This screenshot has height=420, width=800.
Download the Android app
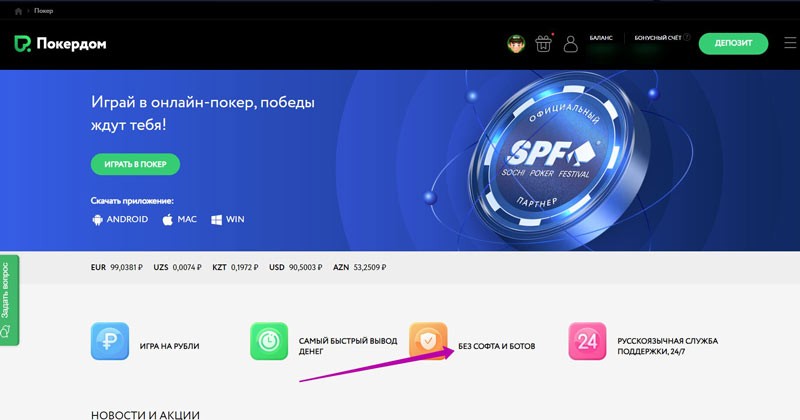(120, 219)
